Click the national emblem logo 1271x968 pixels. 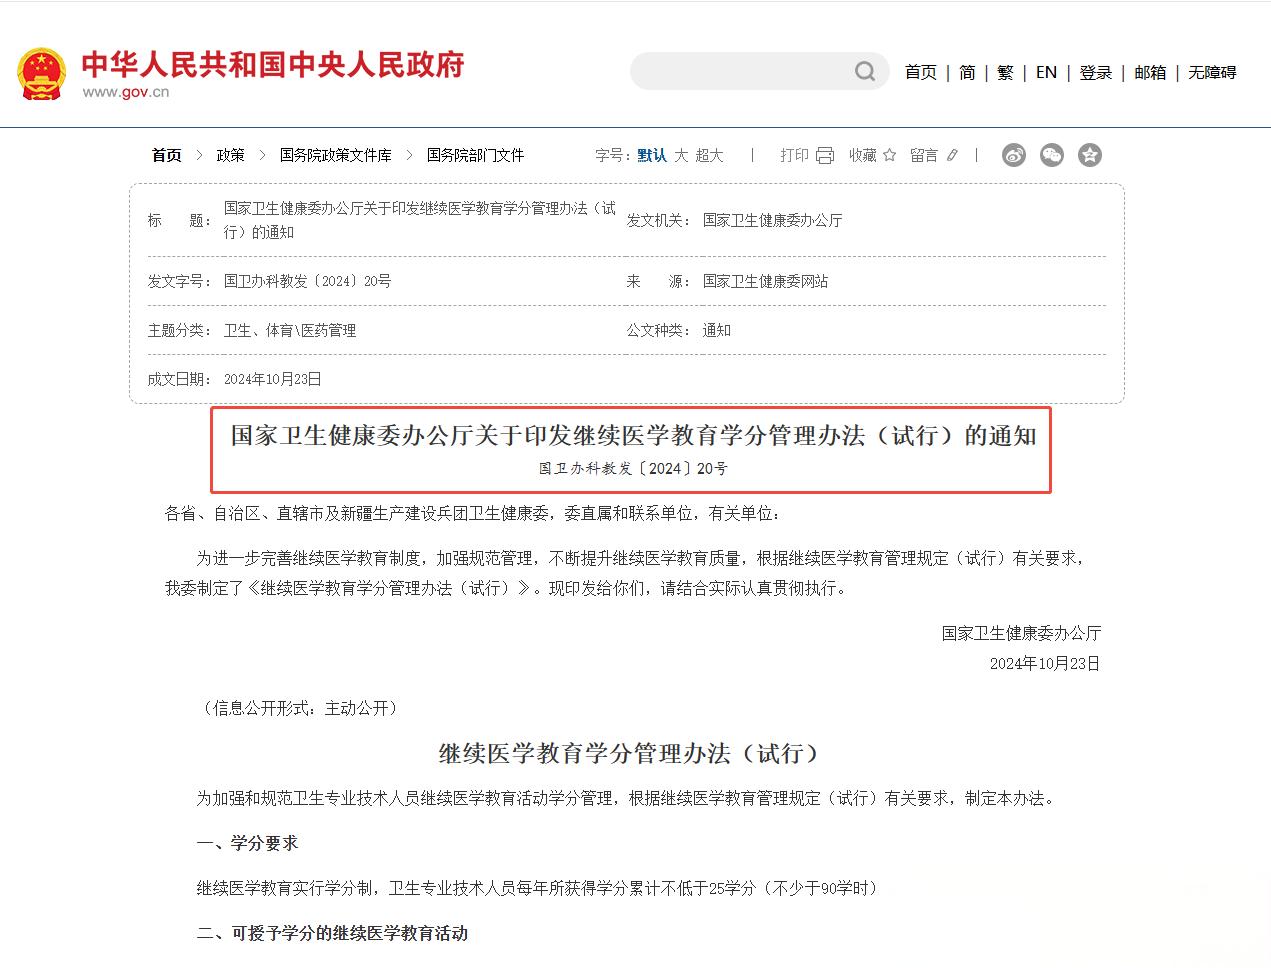[x=41, y=73]
